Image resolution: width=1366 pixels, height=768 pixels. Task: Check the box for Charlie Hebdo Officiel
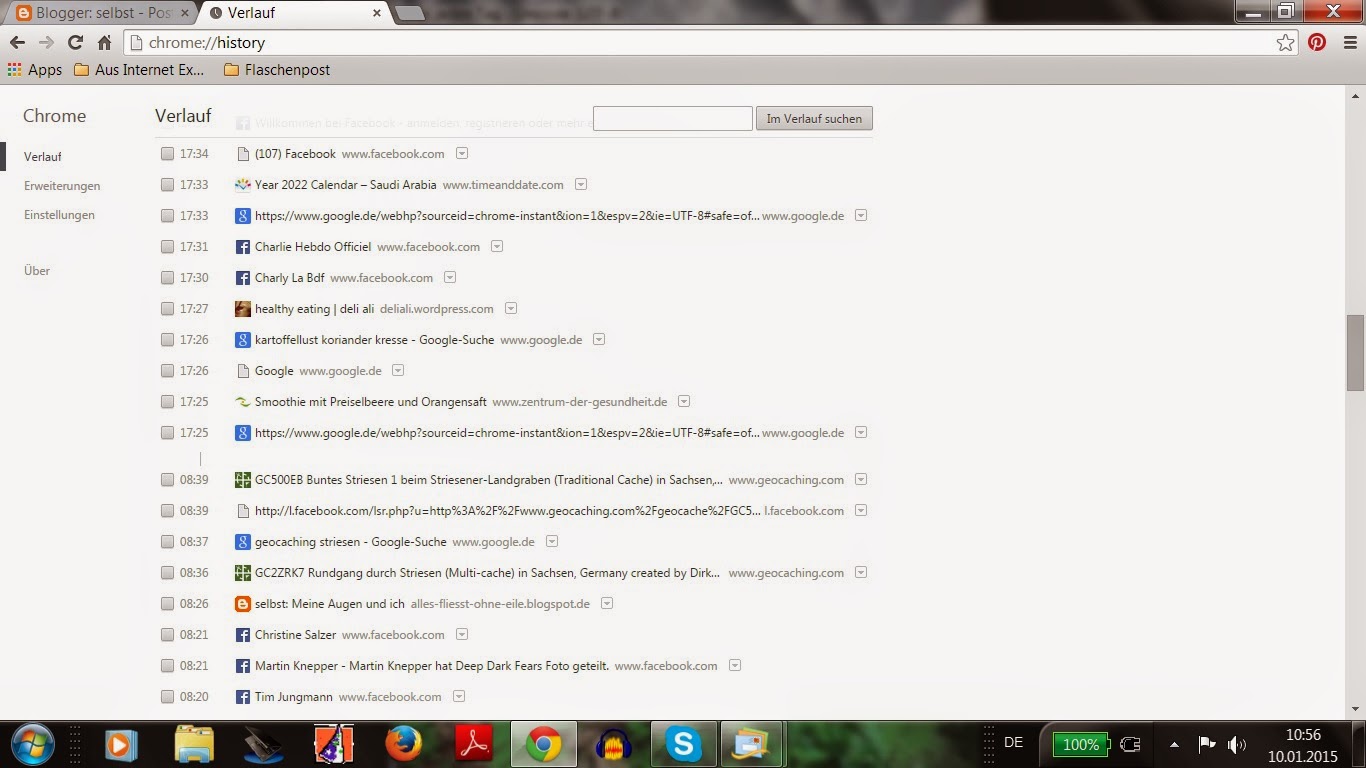tap(167, 247)
